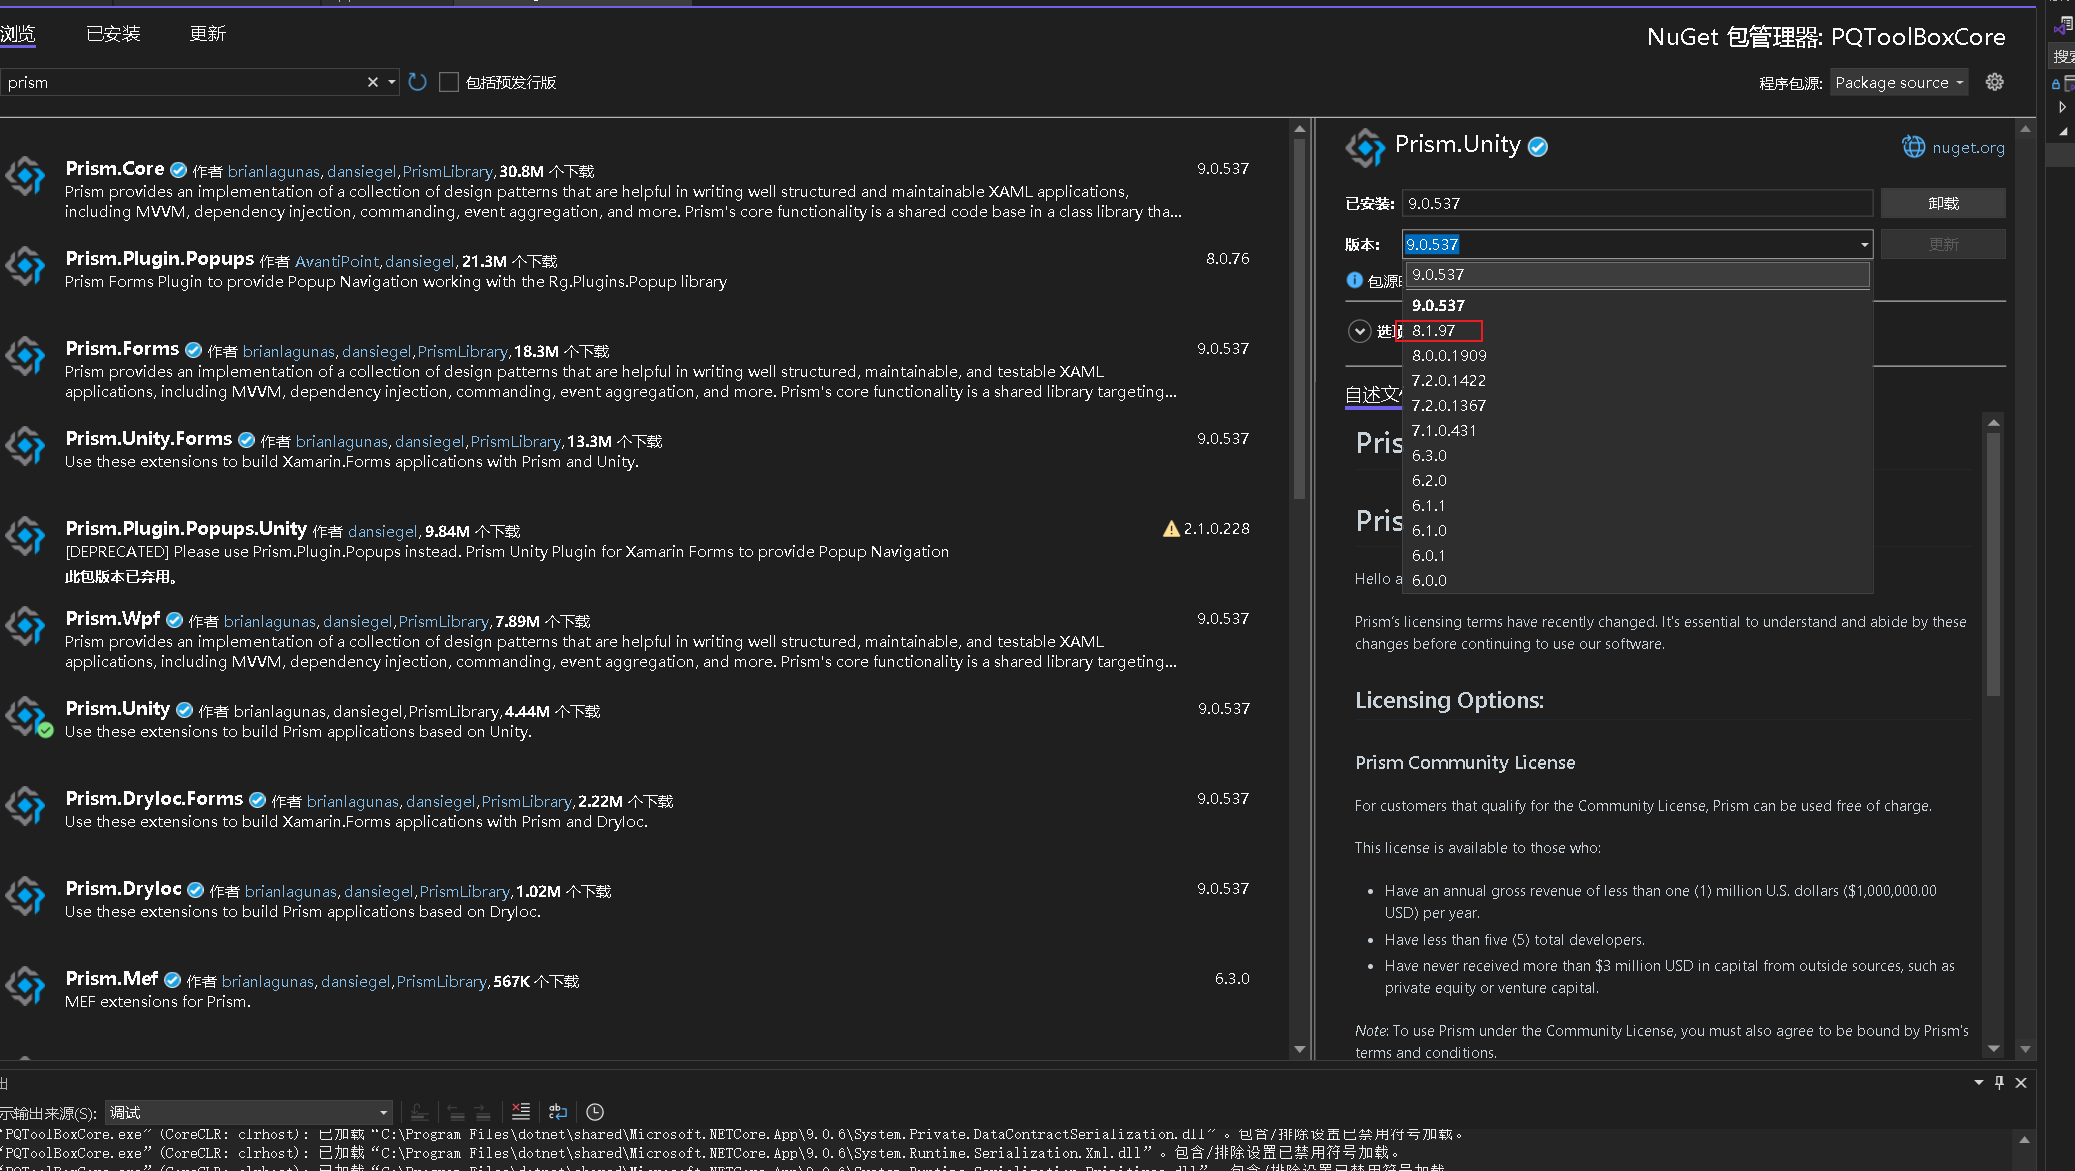This screenshot has width=2075, height=1171.
Task: Click go to next message icon in output
Action: (x=482, y=1112)
